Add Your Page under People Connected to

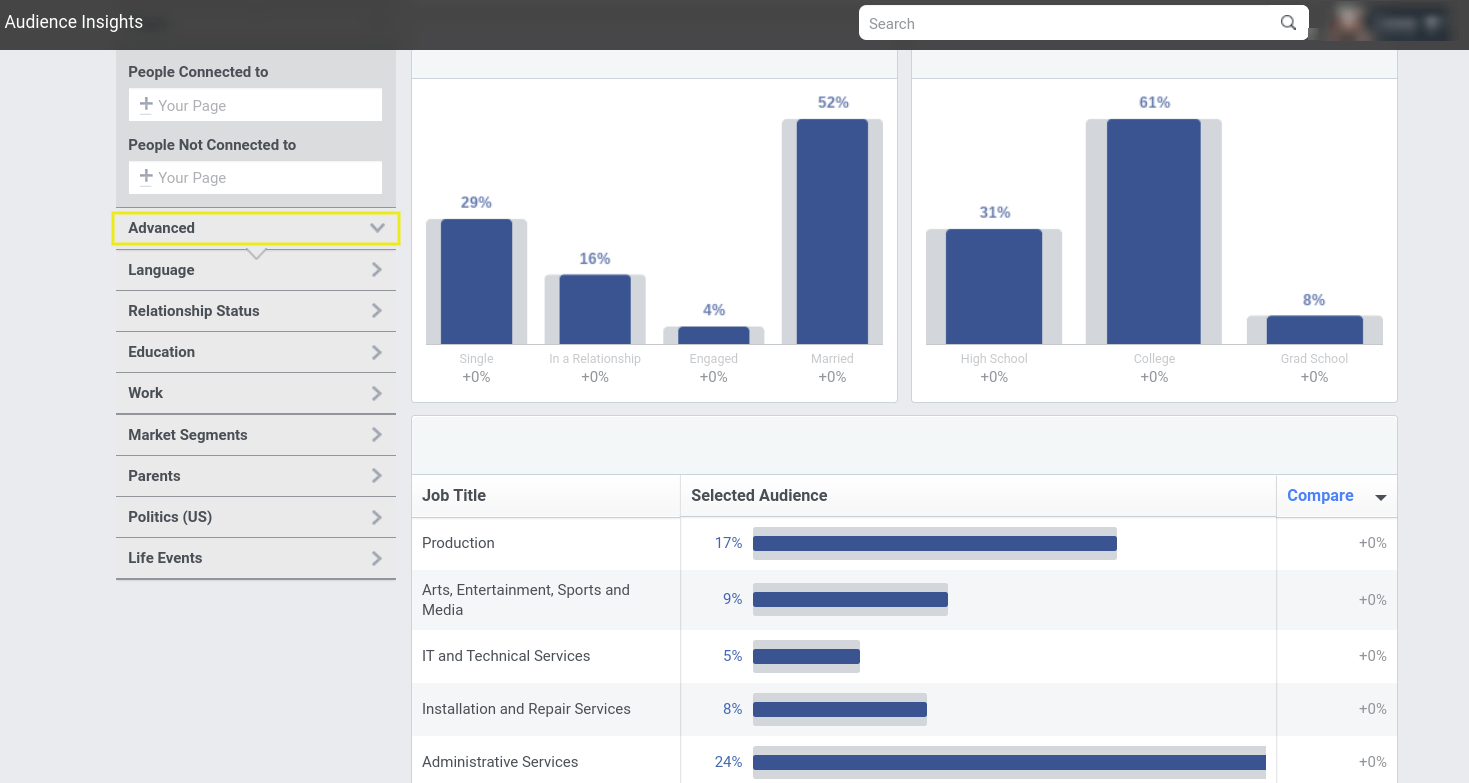pyautogui.click(x=255, y=105)
